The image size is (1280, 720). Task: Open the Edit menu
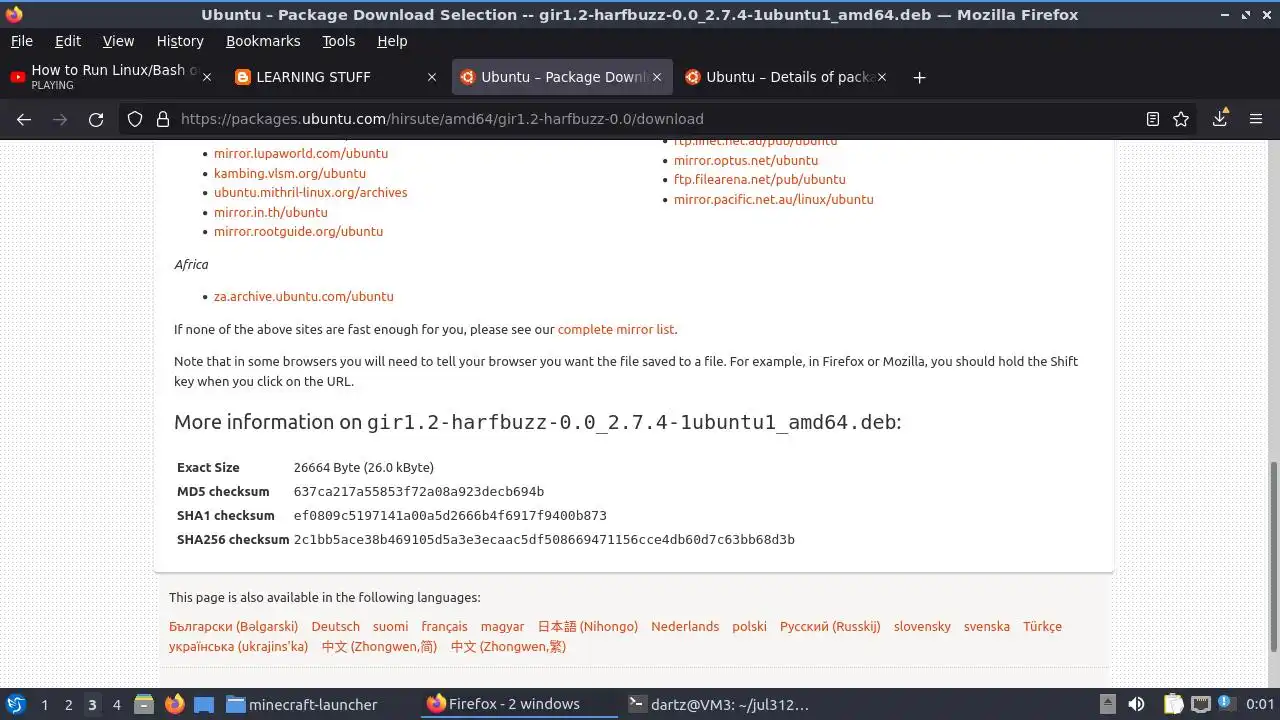click(68, 41)
